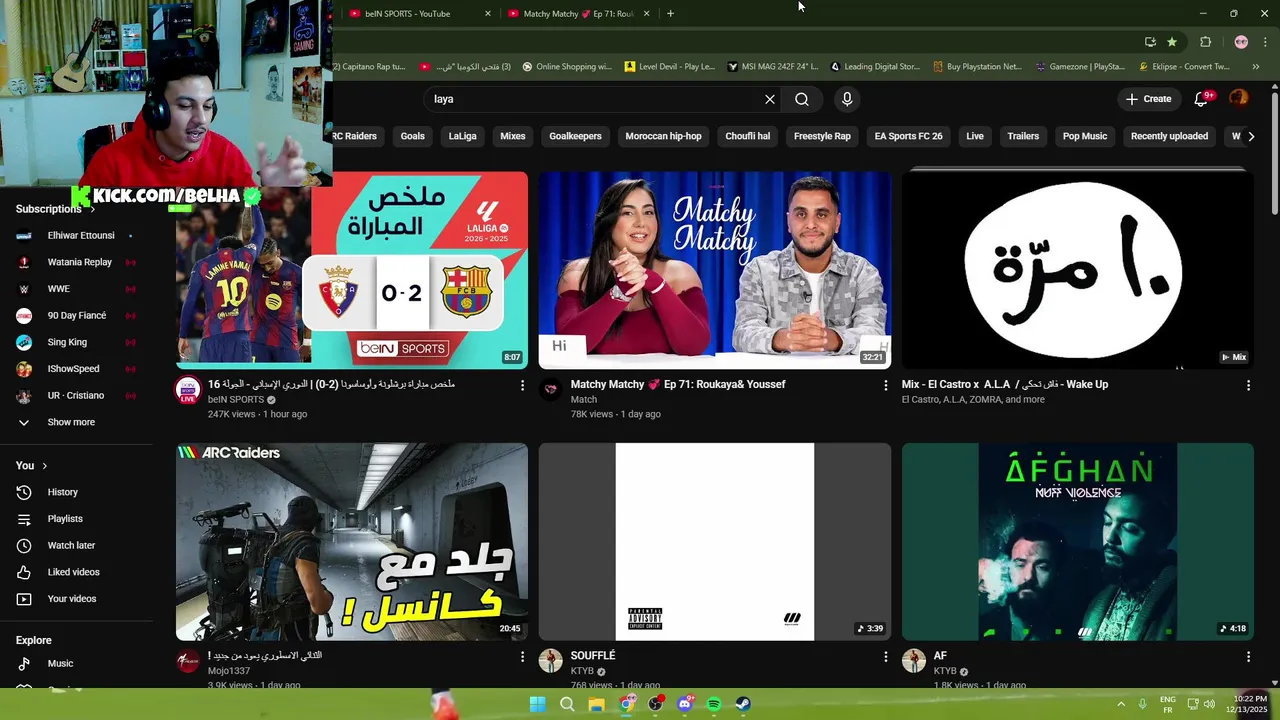Image resolution: width=1280 pixels, height=720 pixels.
Task: Select the Trailers filter chip
Action: tap(1023, 136)
